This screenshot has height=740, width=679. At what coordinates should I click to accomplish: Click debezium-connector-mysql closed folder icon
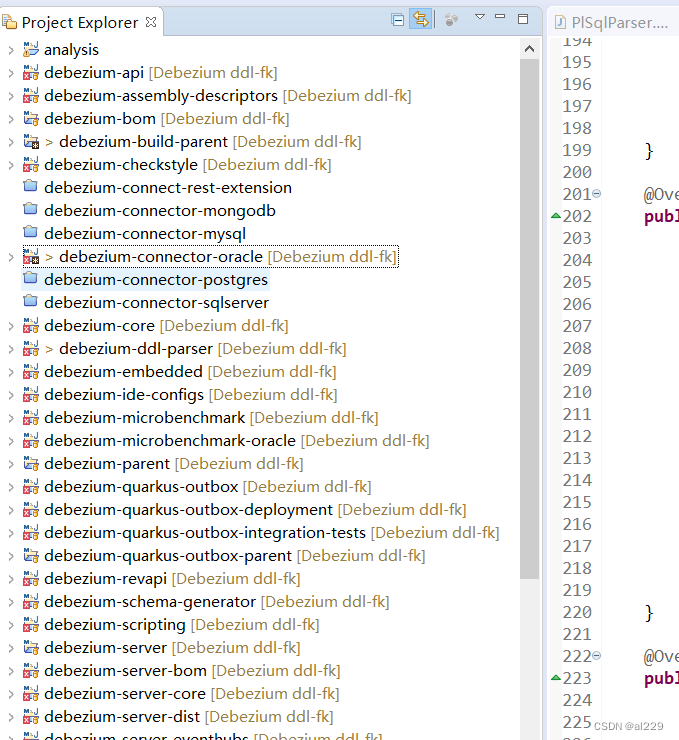tap(31, 232)
